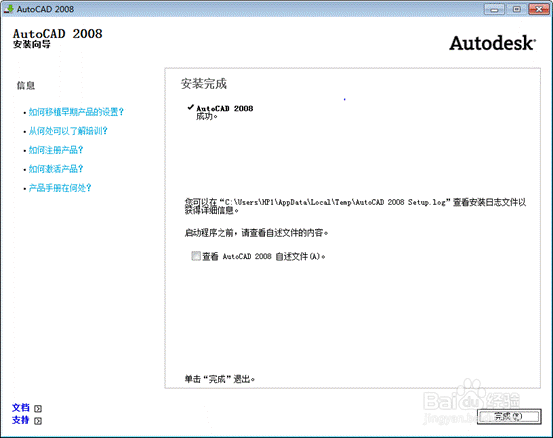Minimize the AutoCAD 2008 installer window
Image resolution: width=553 pixels, height=438 pixels.
(494, 10)
